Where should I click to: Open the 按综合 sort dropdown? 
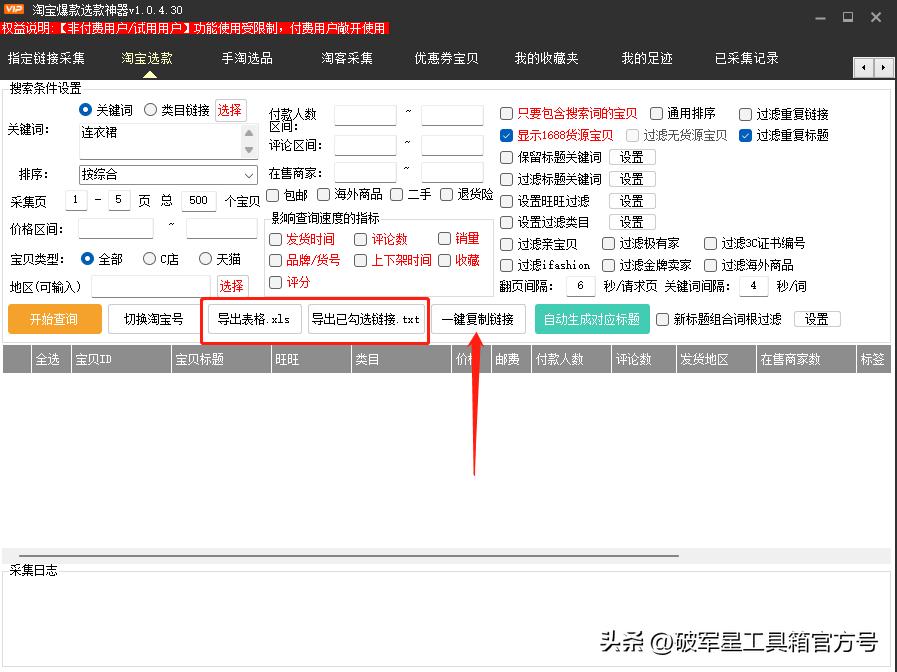(x=168, y=174)
